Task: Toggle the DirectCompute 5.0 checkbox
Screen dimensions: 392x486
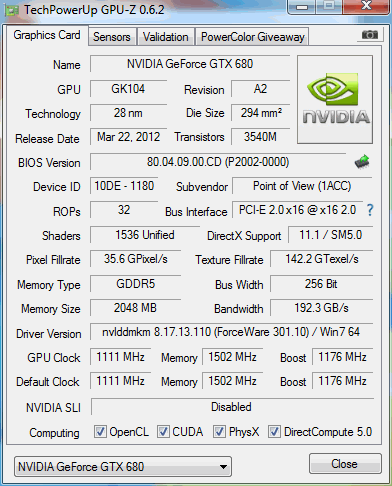Action: [x=274, y=431]
